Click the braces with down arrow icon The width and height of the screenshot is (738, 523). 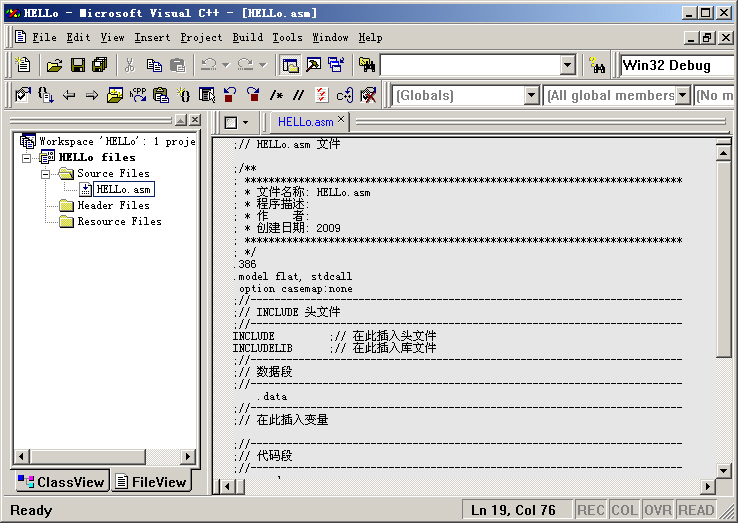point(46,95)
